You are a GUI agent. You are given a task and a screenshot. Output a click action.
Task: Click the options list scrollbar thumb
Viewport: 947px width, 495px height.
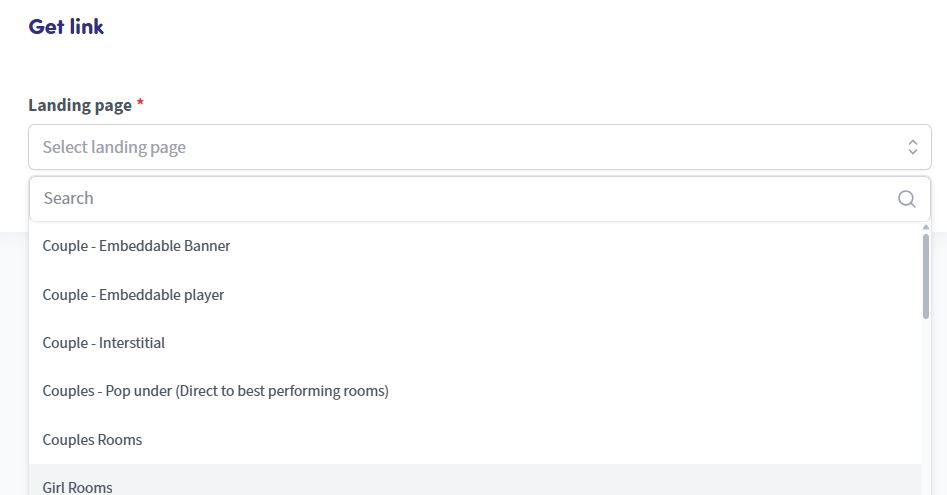pos(926,275)
